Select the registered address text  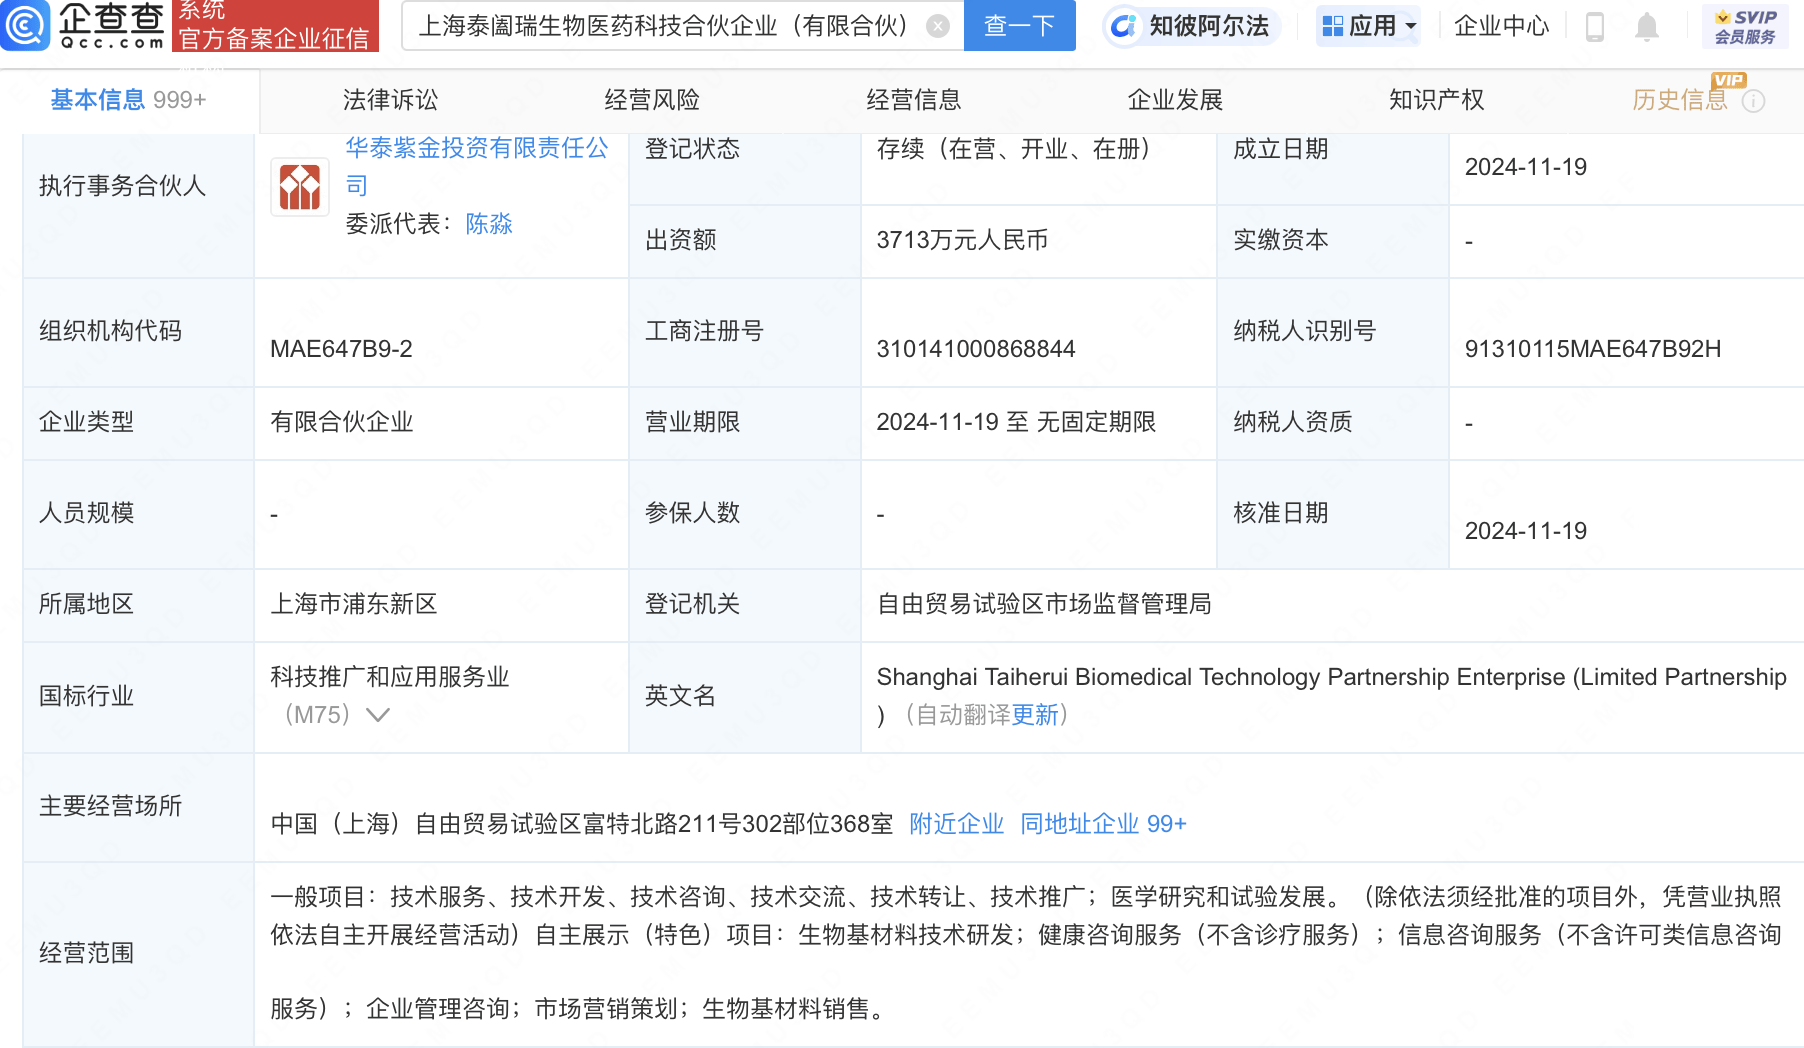point(581,824)
